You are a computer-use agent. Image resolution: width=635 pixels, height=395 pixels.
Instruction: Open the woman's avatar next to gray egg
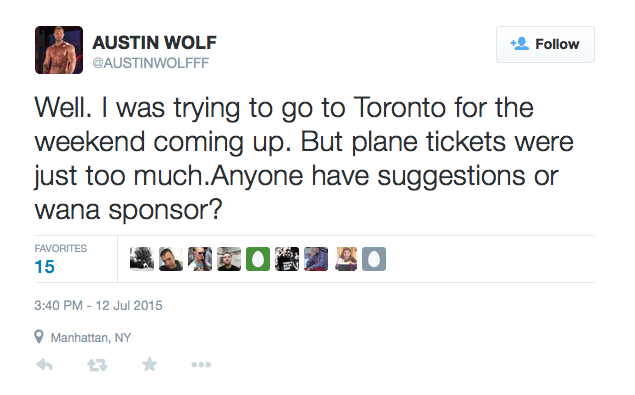pos(346,258)
